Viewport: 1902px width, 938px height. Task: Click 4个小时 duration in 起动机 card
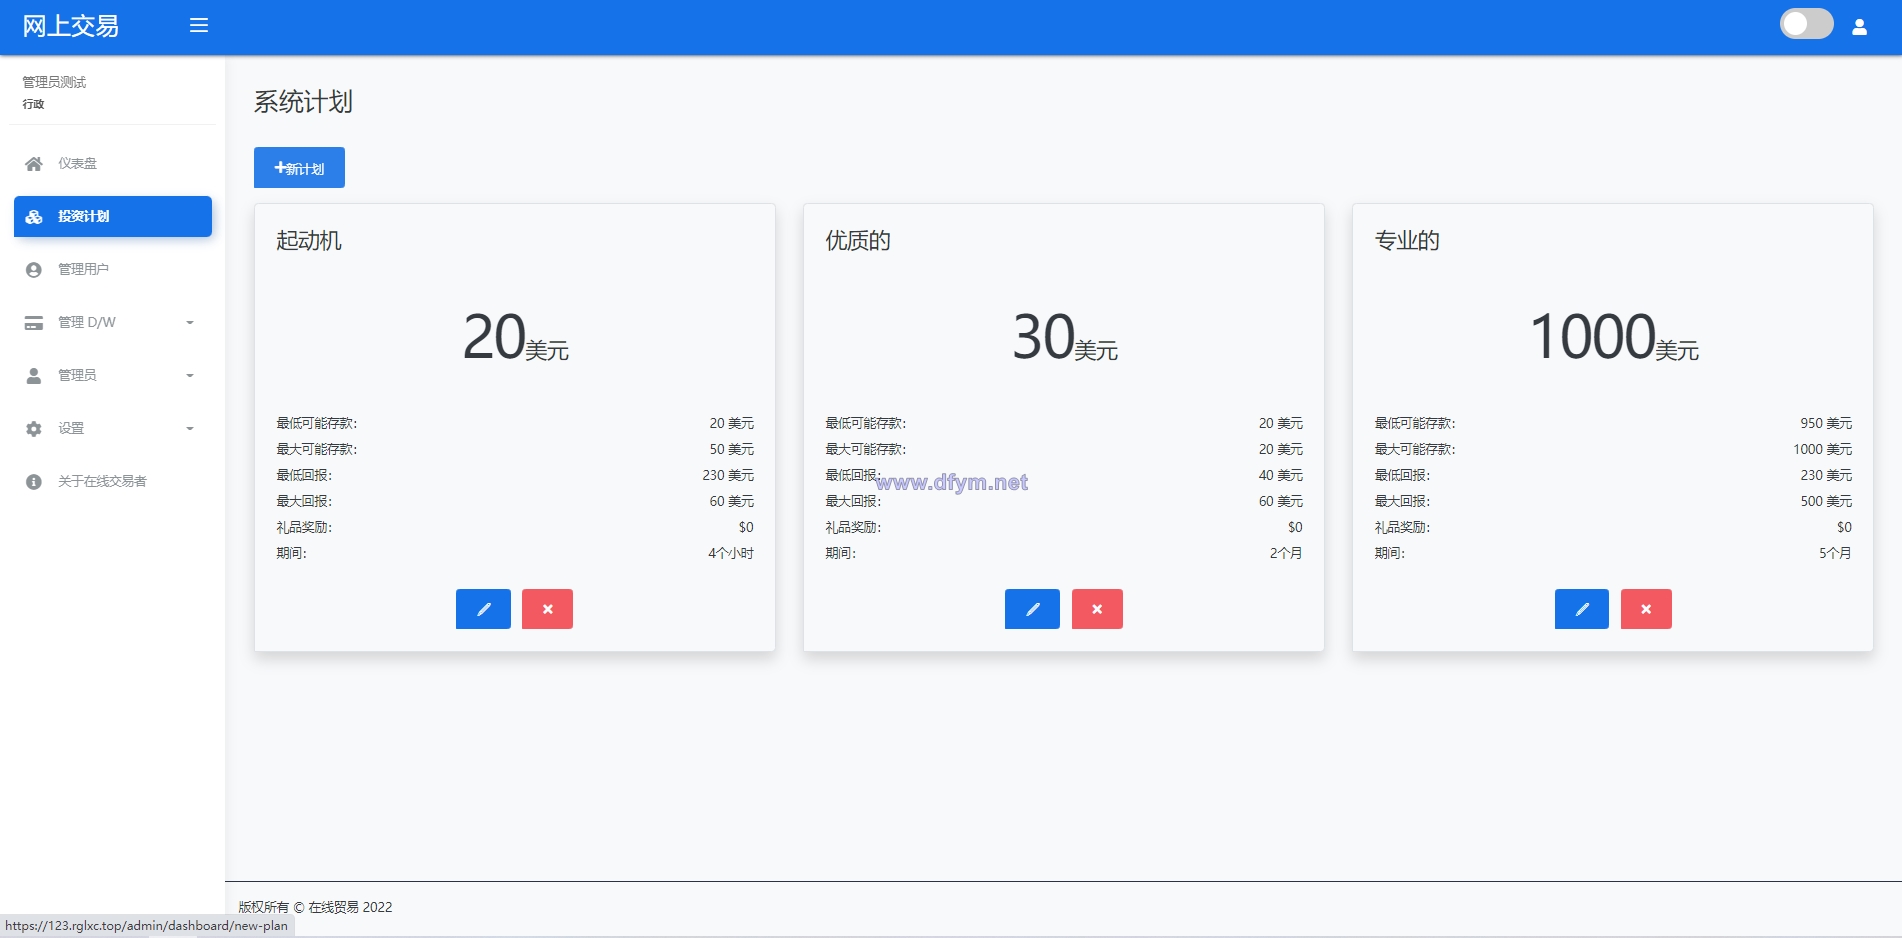tap(731, 553)
